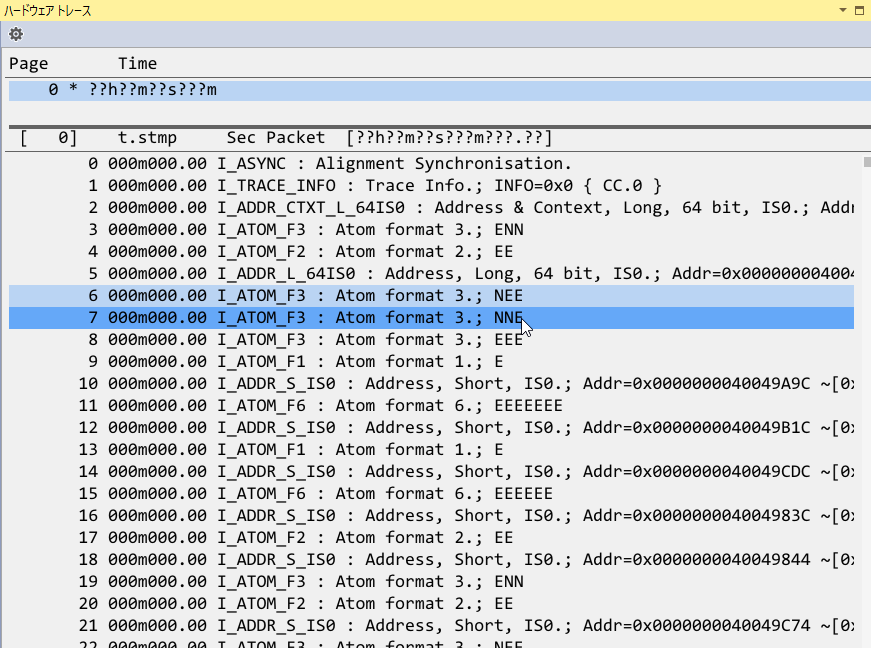Open the window position dropdown arrow
The image size is (871, 648).
tap(842, 10)
